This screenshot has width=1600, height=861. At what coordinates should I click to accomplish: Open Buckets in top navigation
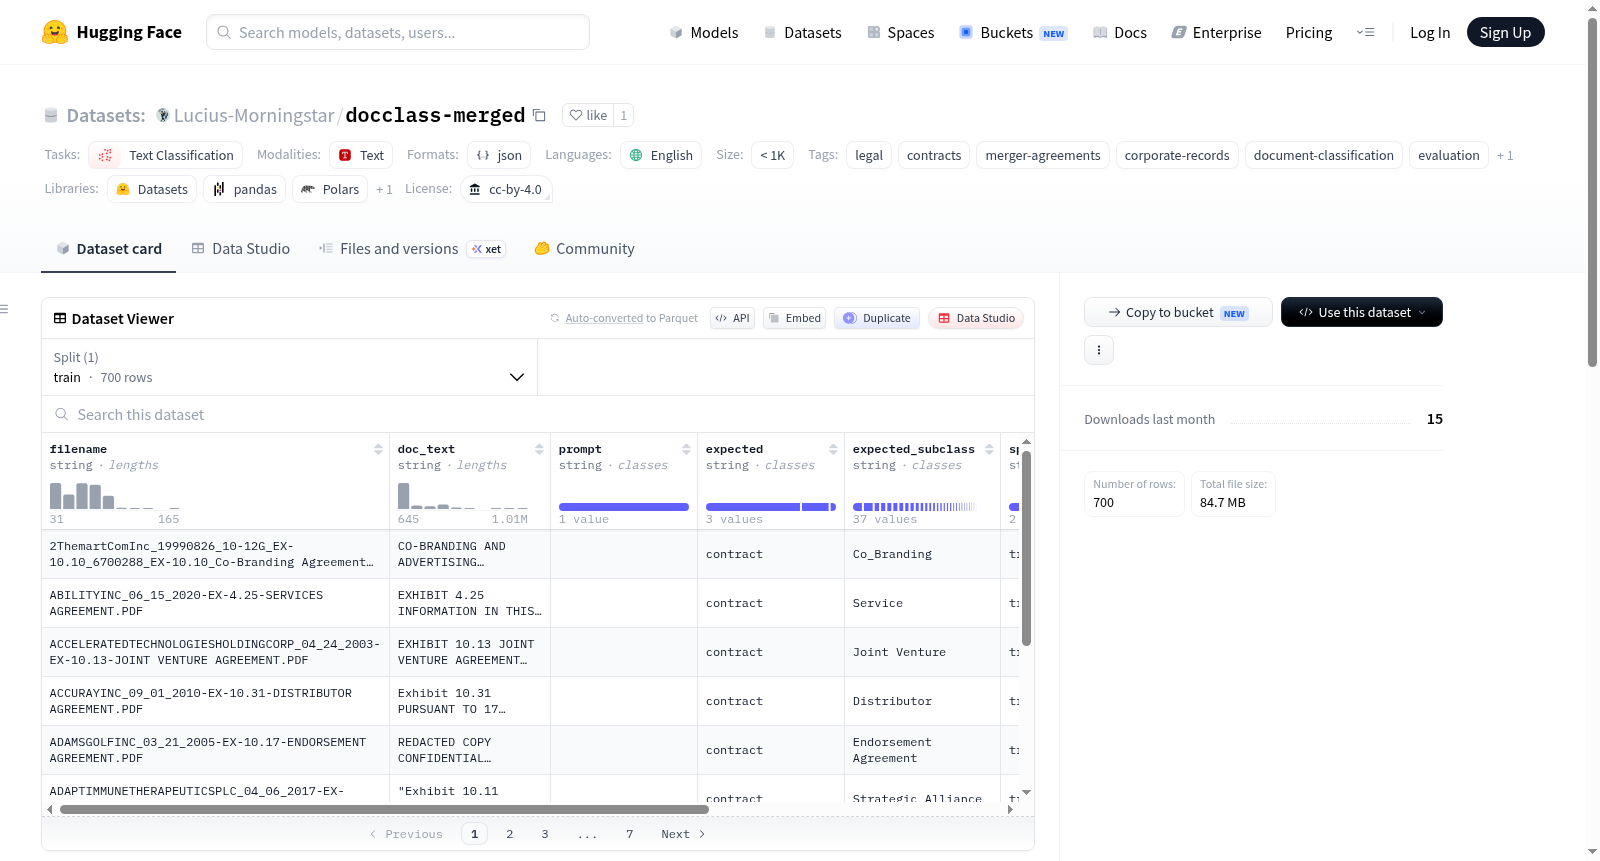[1013, 32]
